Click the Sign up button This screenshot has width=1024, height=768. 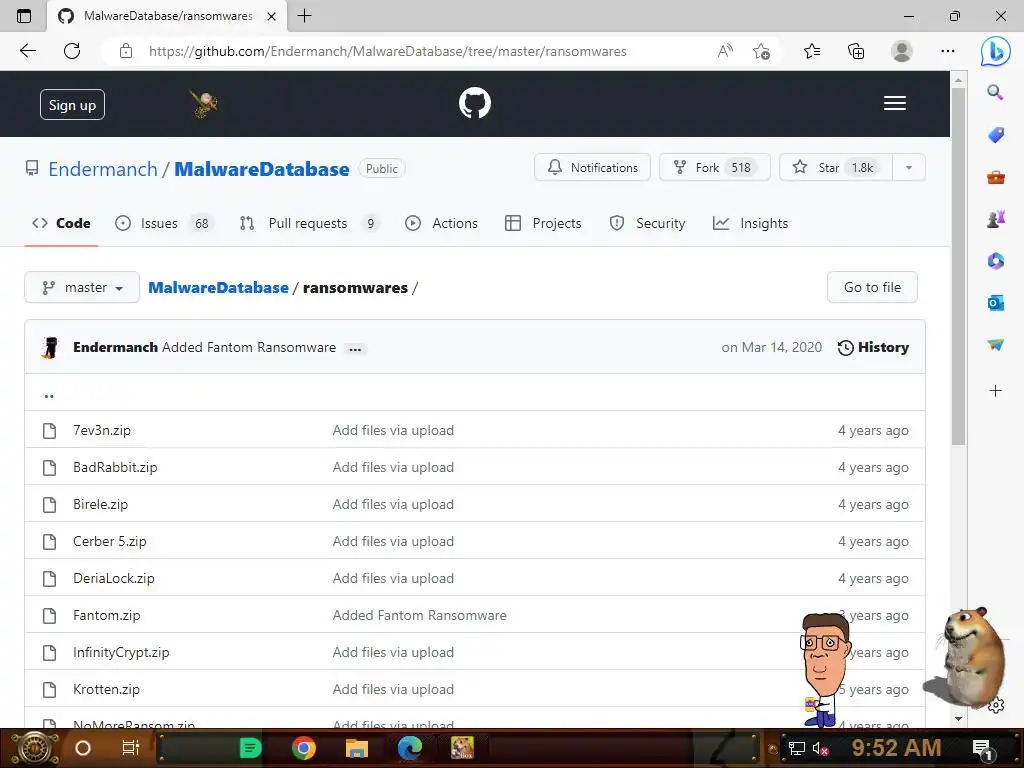(x=72, y=104)
